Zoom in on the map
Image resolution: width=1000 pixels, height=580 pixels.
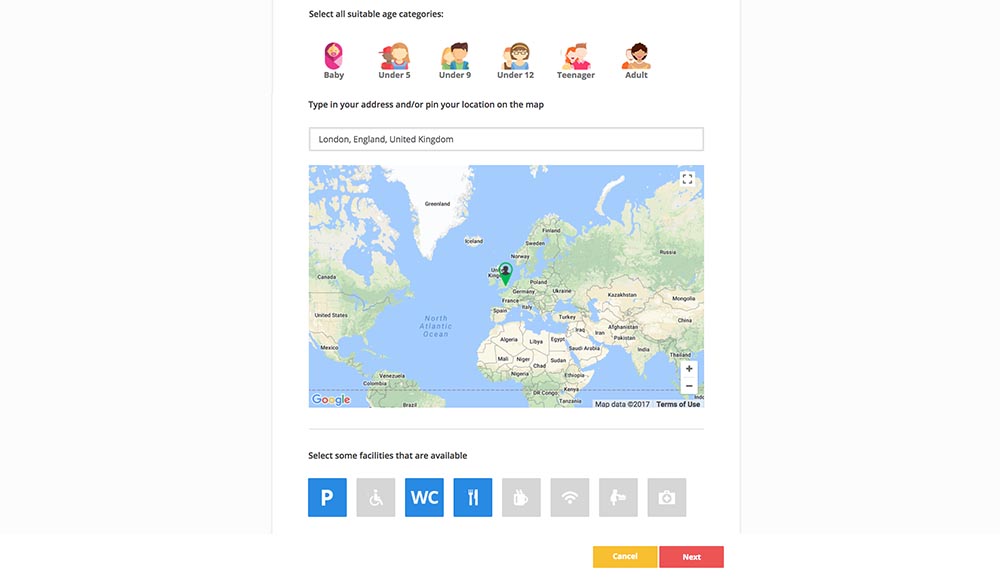point(689,369)
